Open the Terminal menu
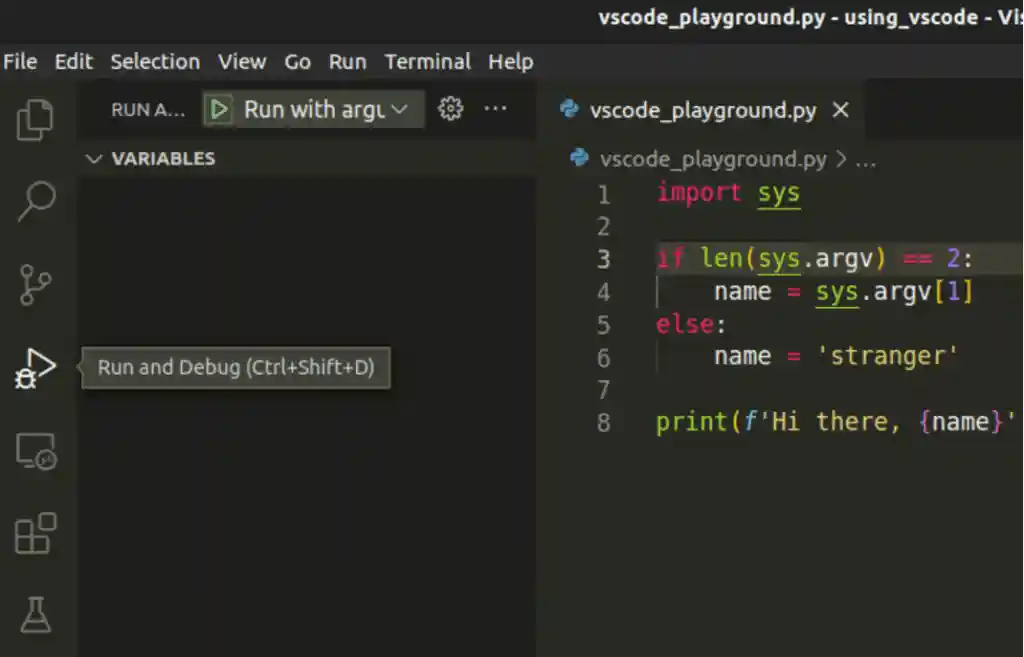The width and height of the screenshot is (1024, 657). click(427, 61)
